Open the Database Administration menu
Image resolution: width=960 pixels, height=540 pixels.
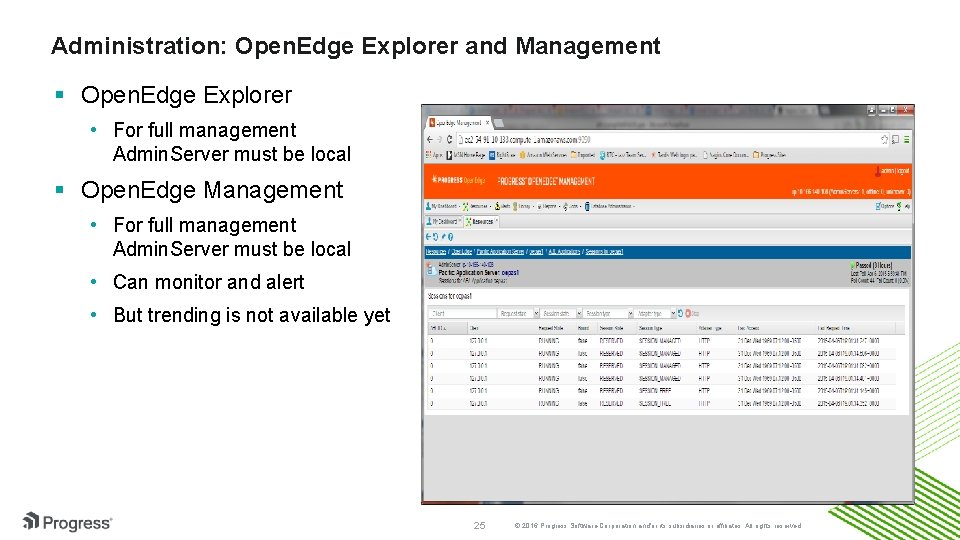(x=609, y=206)
